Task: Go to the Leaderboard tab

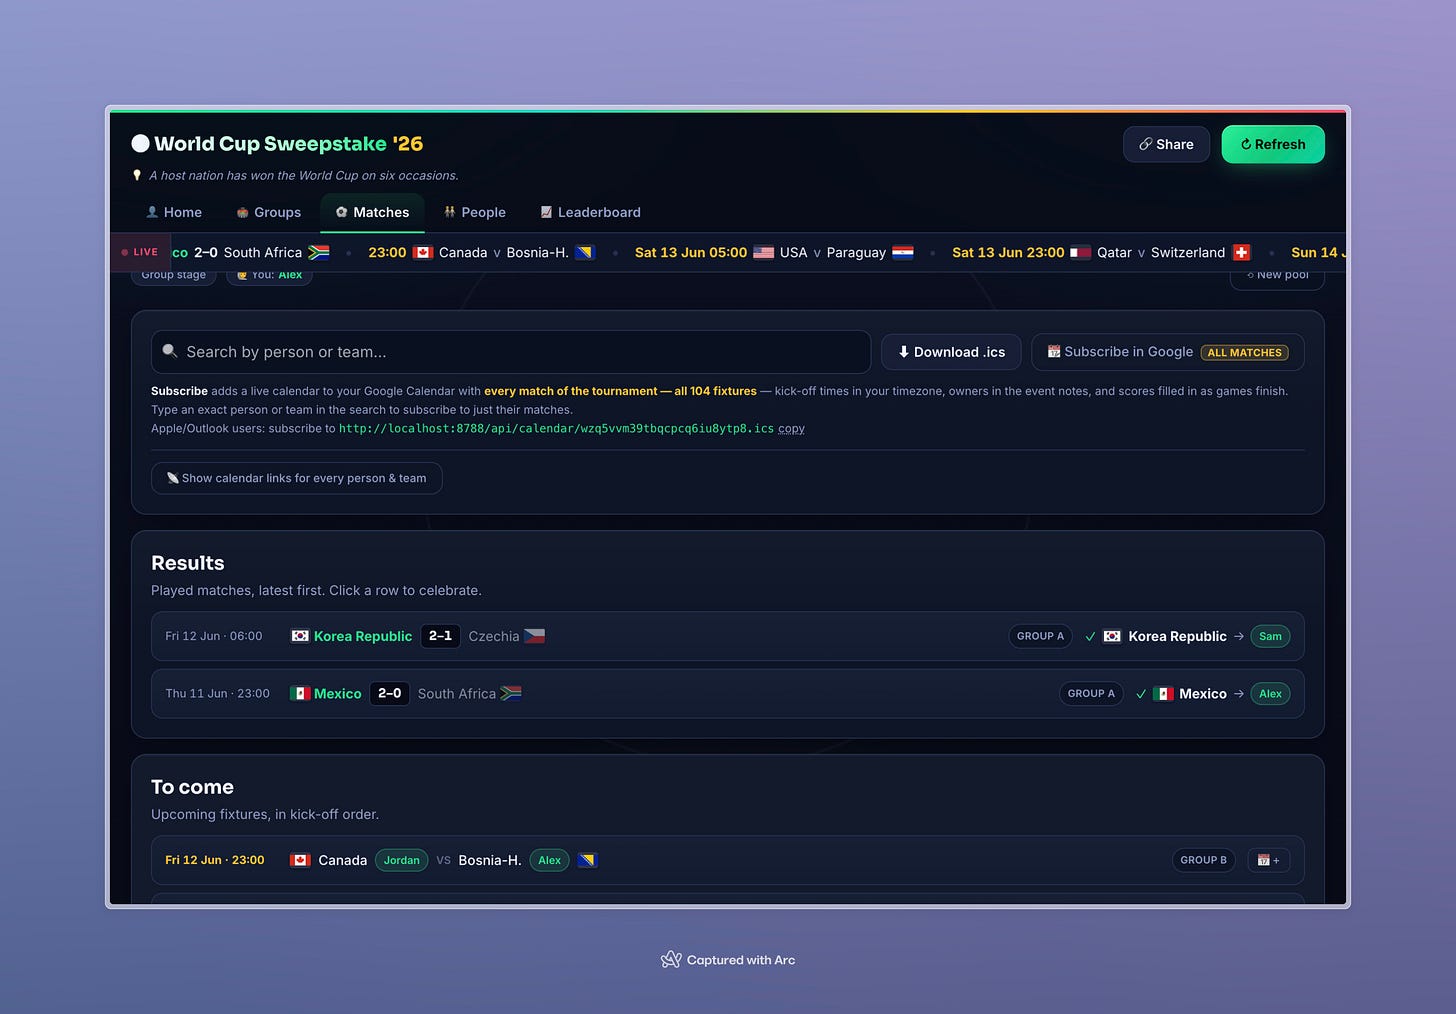Action: coord(590,212)
